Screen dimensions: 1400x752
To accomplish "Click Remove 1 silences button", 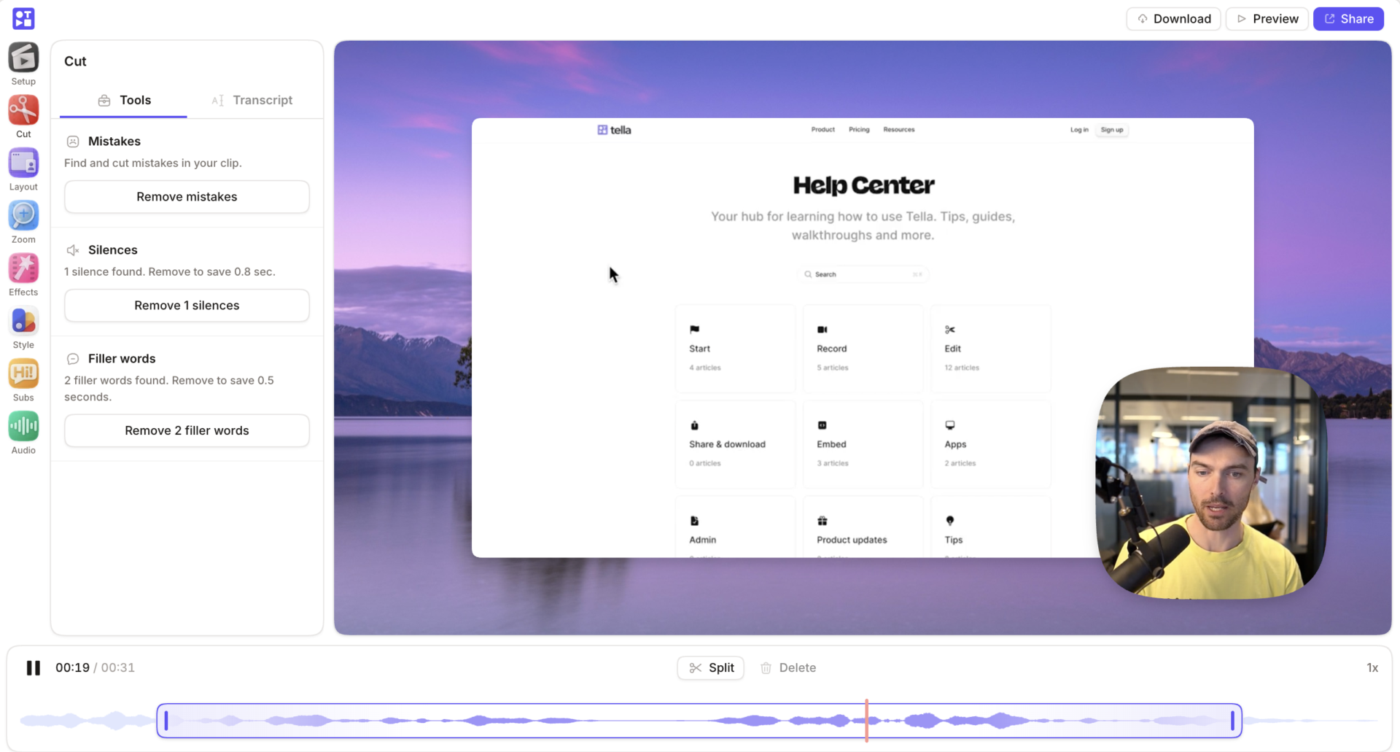I will 187,306.
